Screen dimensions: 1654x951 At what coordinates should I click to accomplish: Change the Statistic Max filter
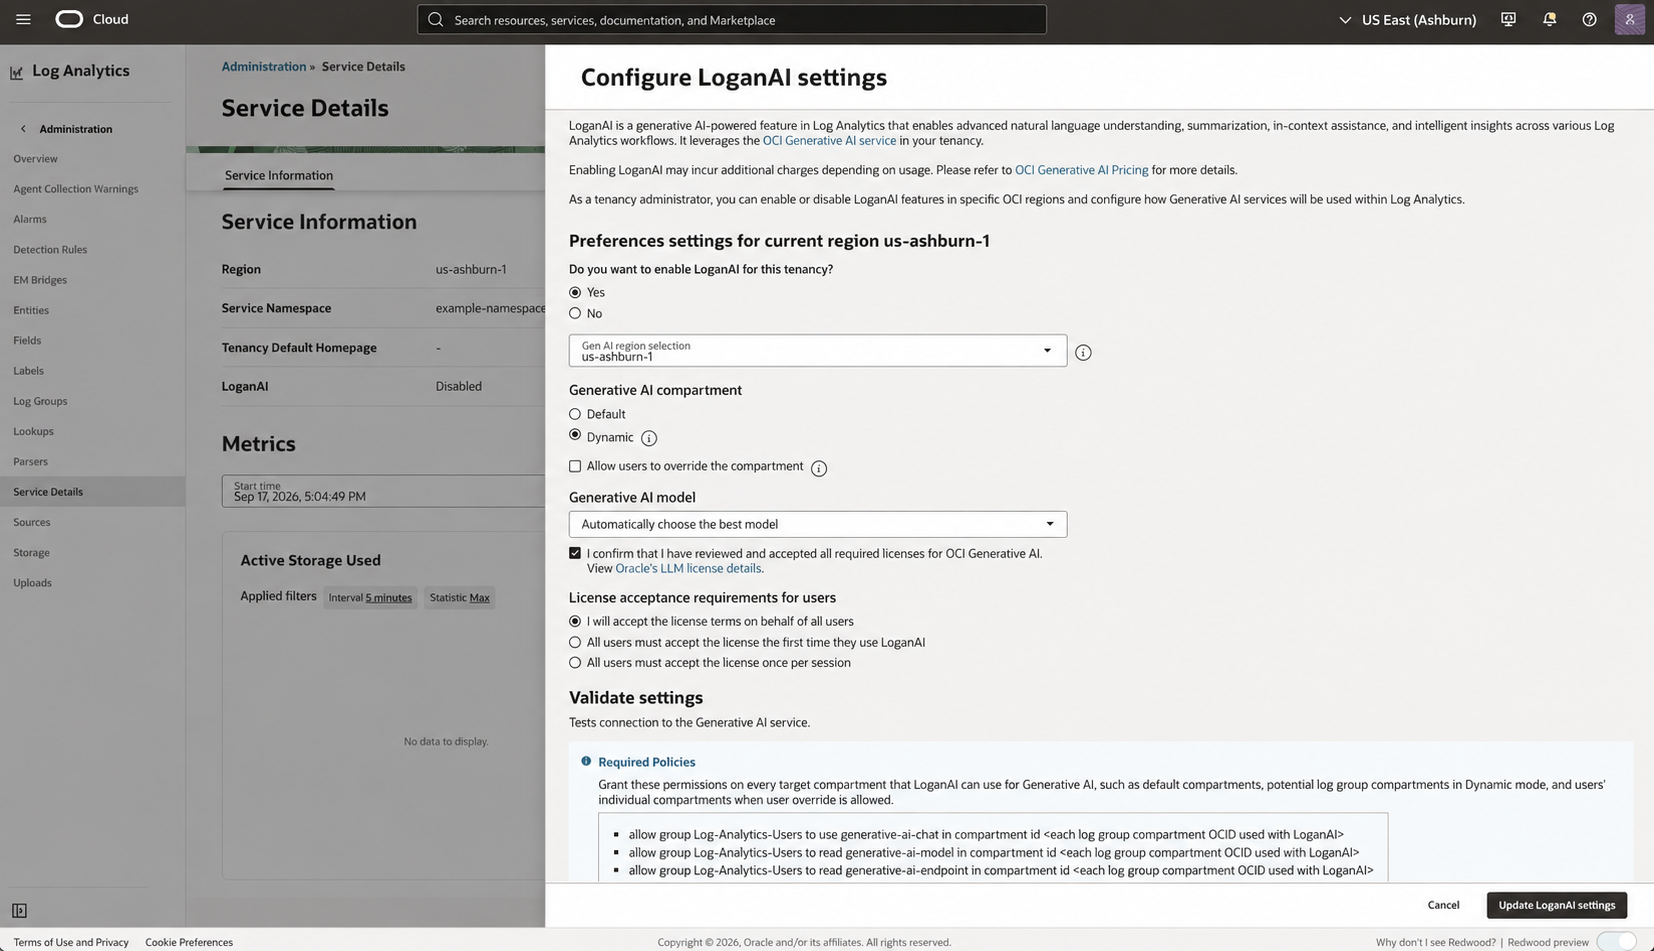pyautogui.click(x=459, y=597)
